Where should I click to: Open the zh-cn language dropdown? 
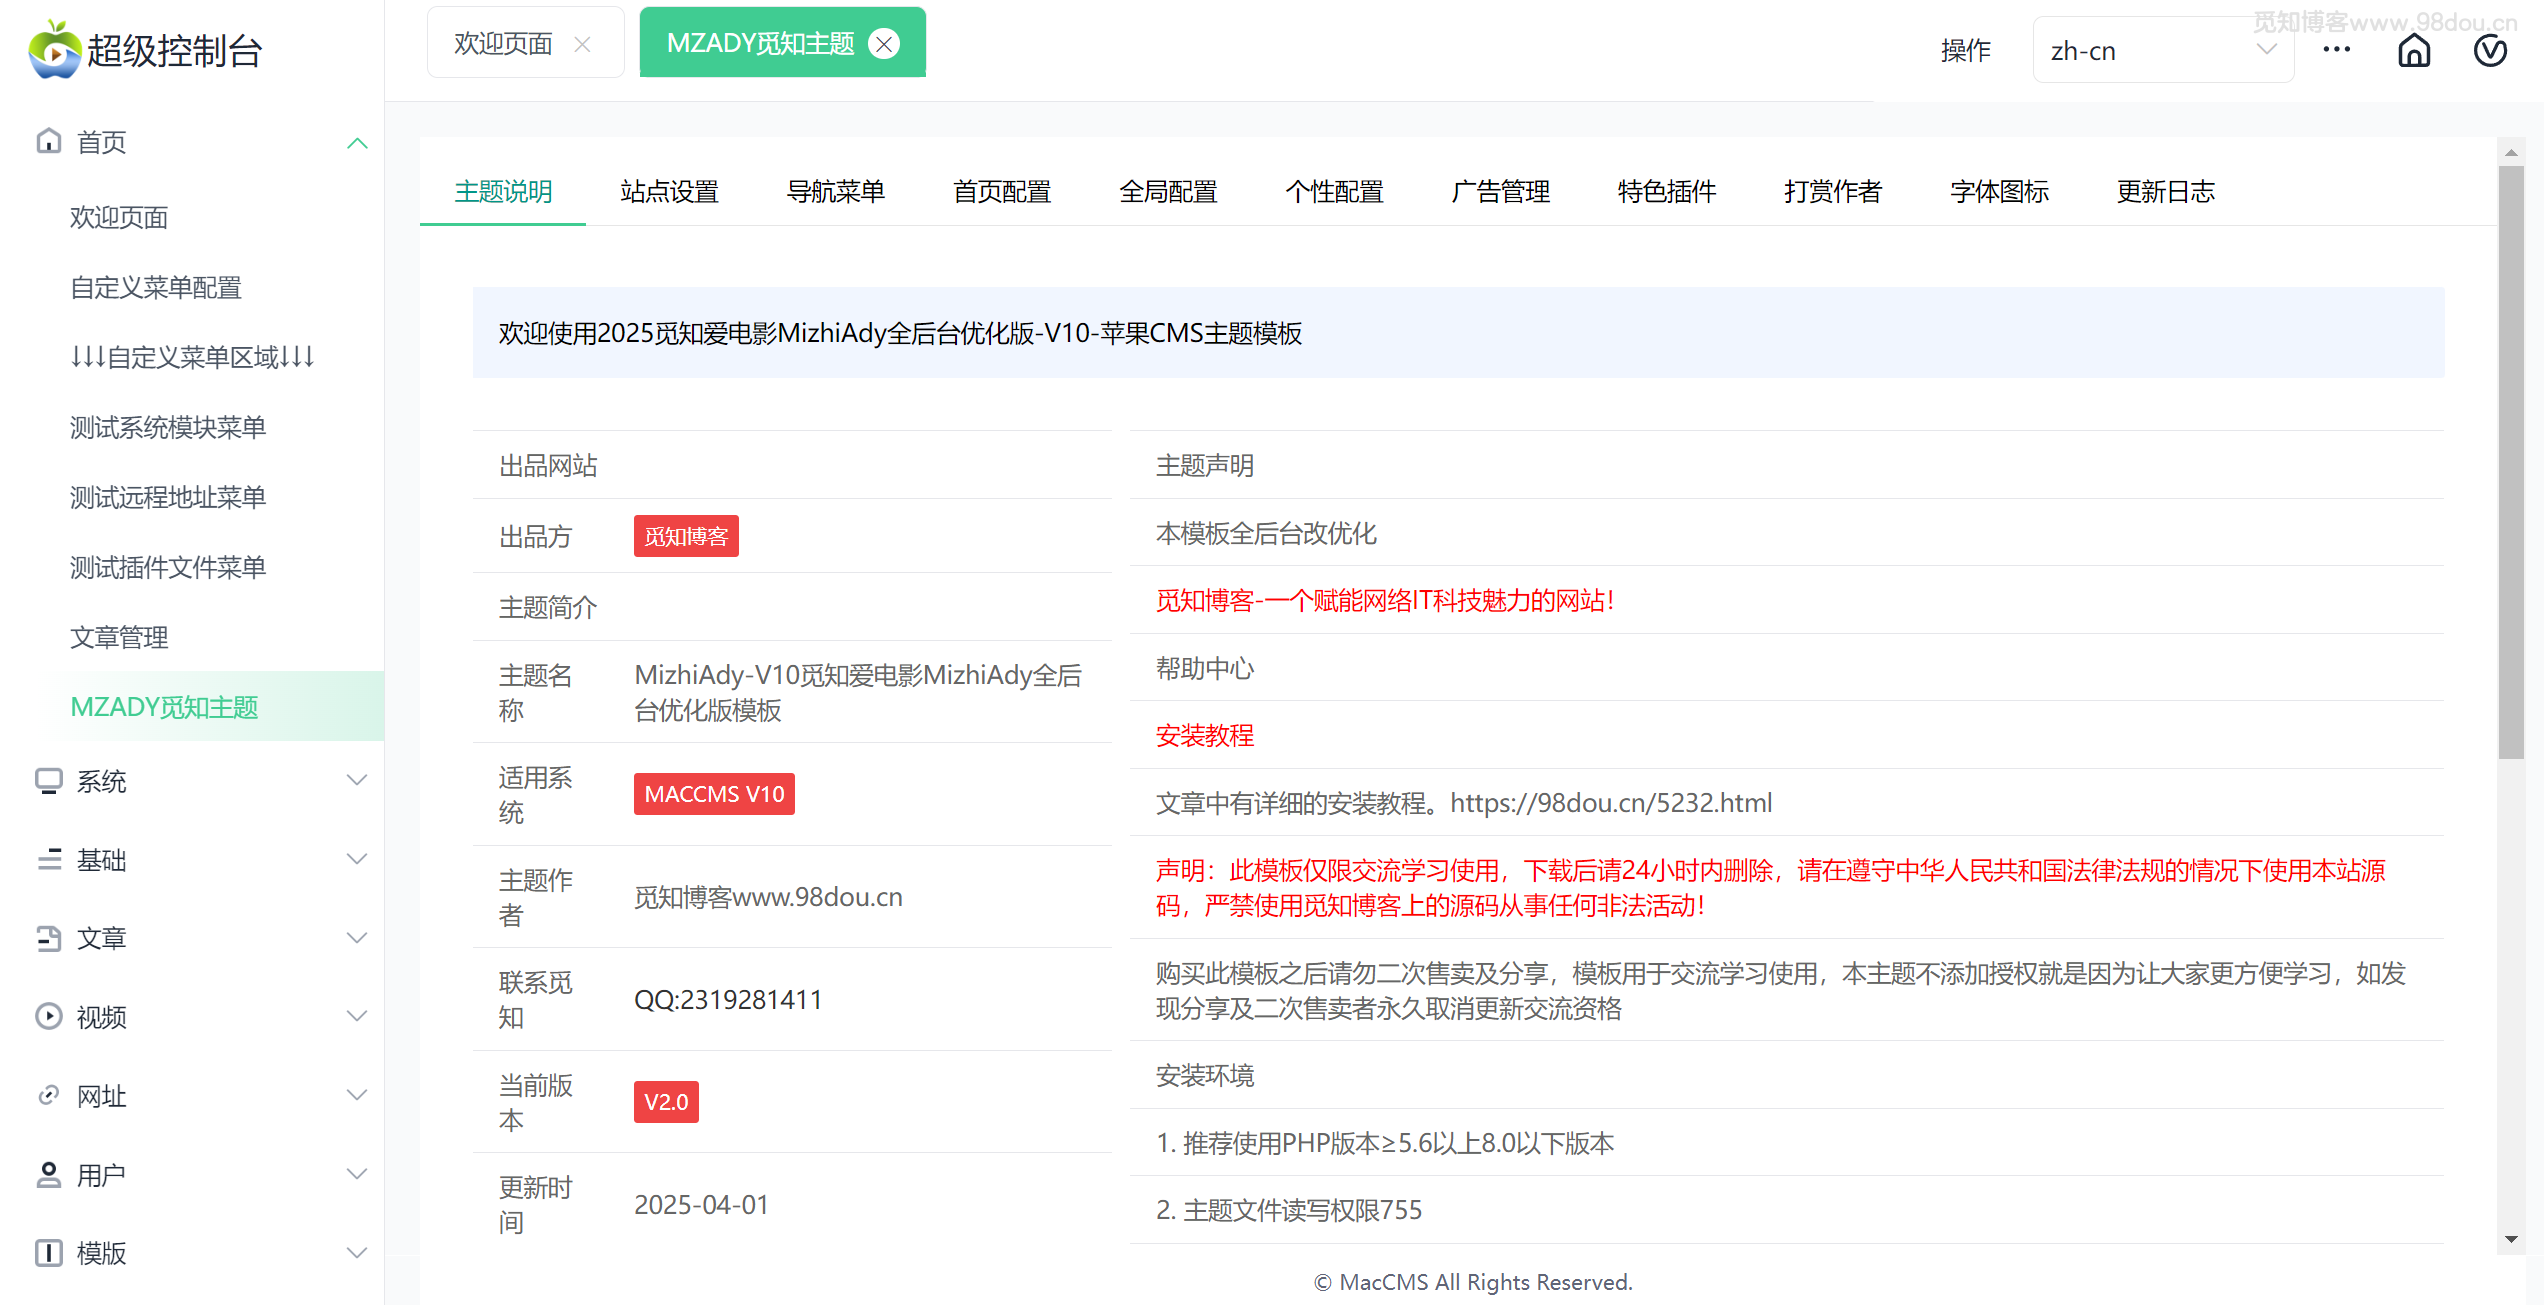point(2163,50)
